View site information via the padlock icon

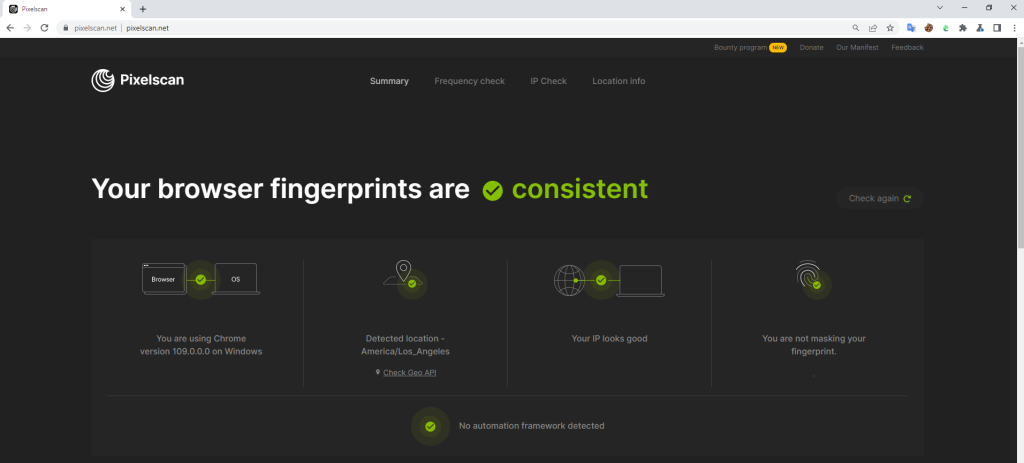(x=65, y=27)
